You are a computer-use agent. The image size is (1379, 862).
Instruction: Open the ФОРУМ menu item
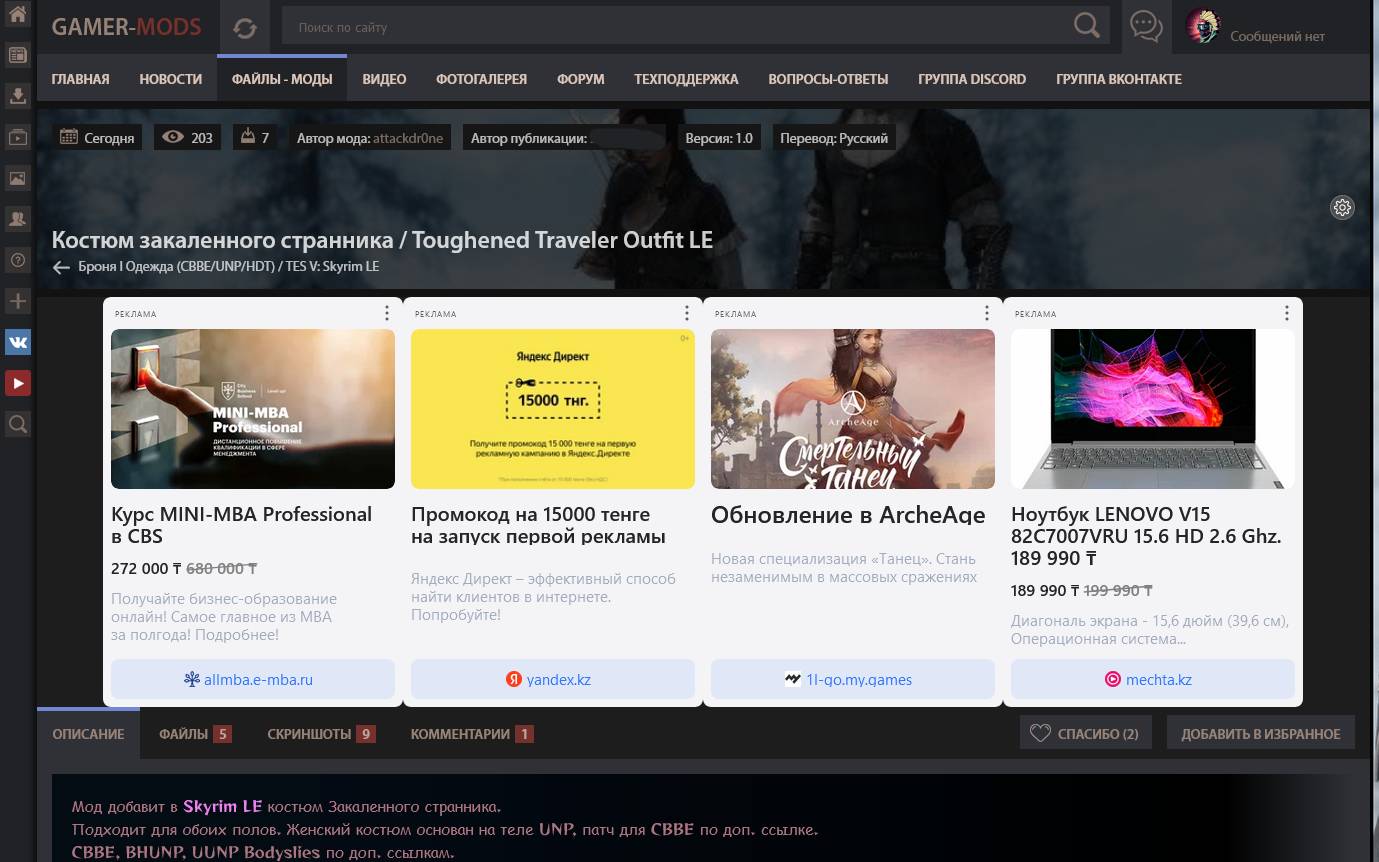581,79
